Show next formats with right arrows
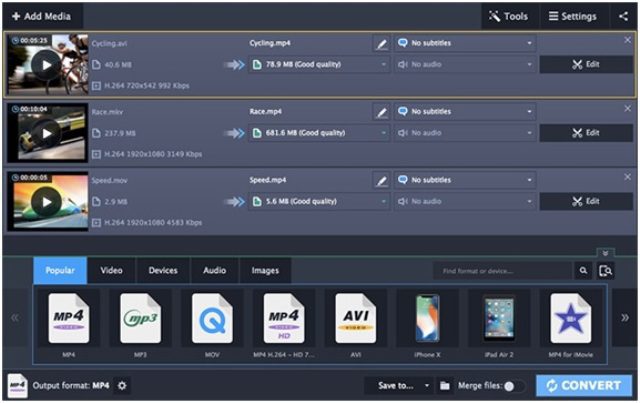Viewport: 640px width, 403px height. click(x=624, y=318)
